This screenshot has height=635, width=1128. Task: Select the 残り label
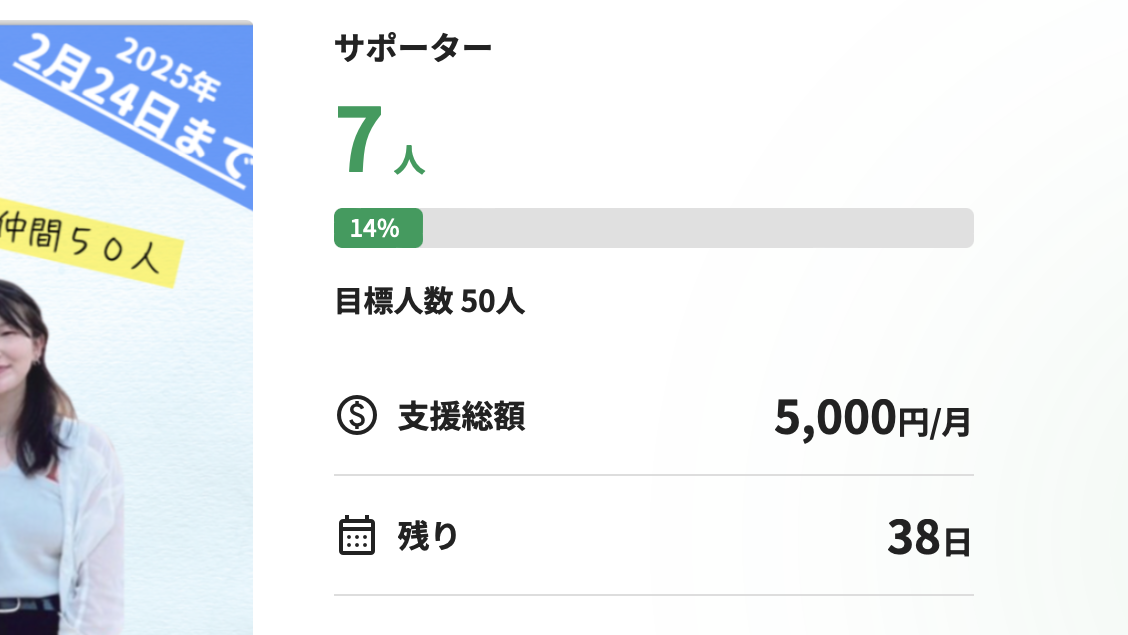point(428,537)
